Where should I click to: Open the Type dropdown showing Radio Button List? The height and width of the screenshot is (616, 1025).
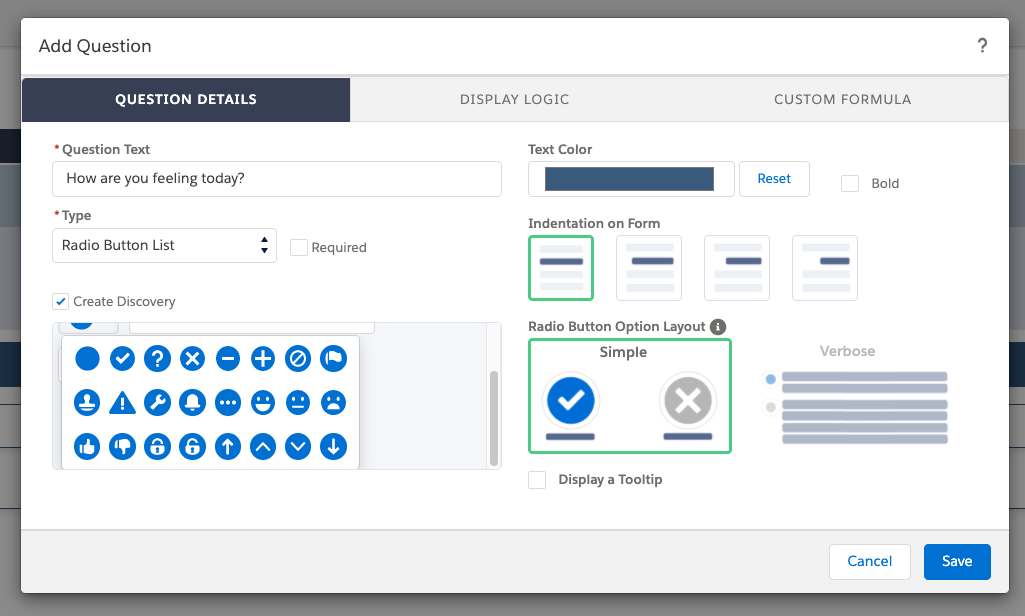[x=164, y=245]
